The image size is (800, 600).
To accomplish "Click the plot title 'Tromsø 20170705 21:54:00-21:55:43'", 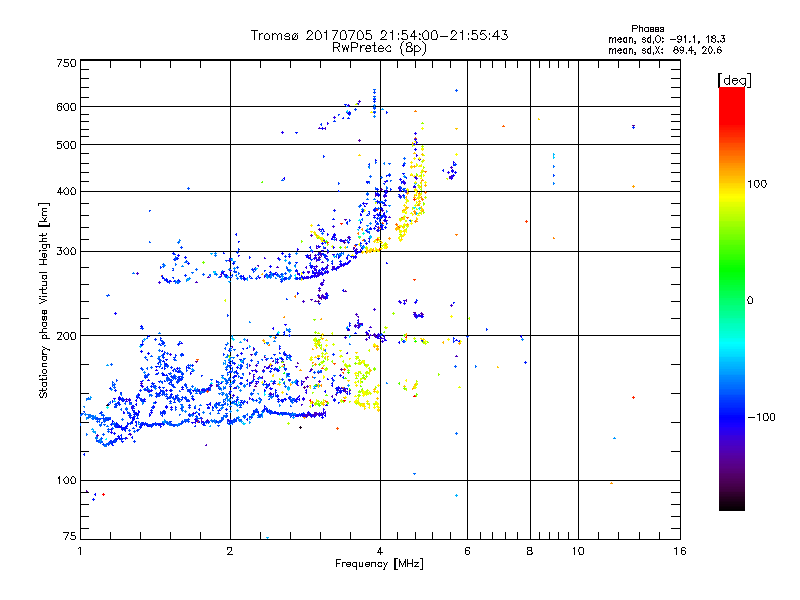I will (x=379, y=35).
